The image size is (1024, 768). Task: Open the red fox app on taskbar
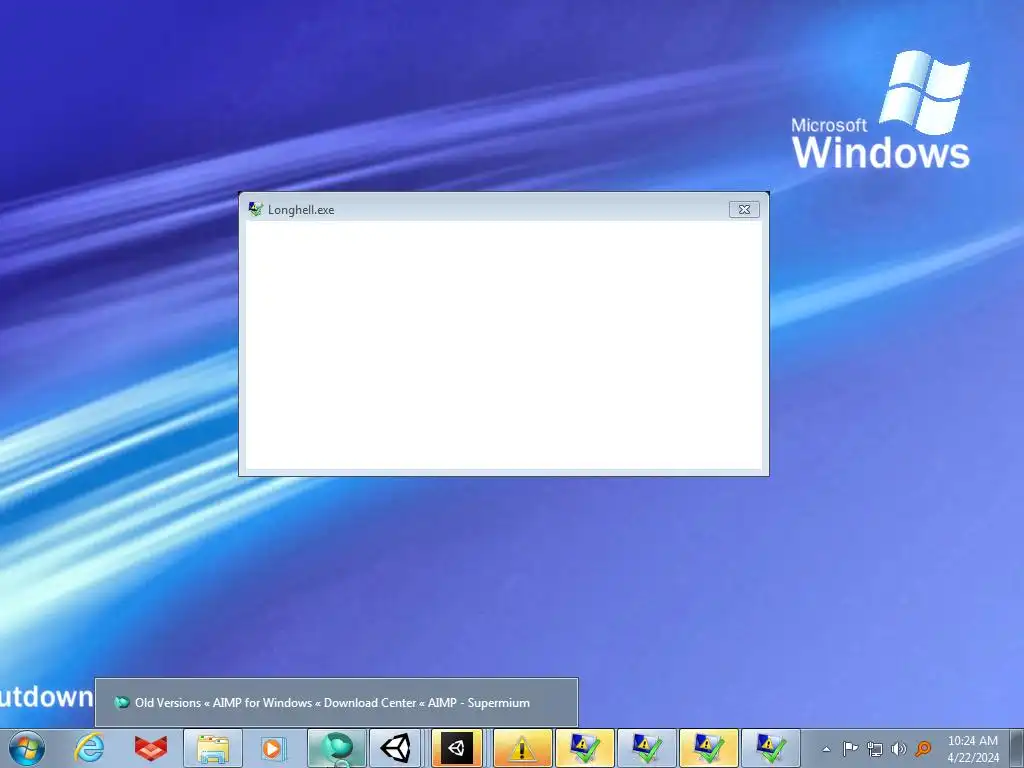click(x=151, y=748)
